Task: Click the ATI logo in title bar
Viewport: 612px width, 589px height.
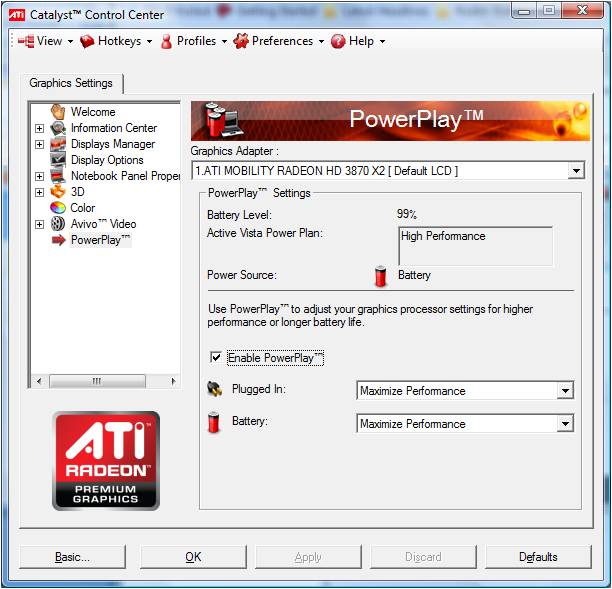Action: pyautogui.click(x=17, y=15)
